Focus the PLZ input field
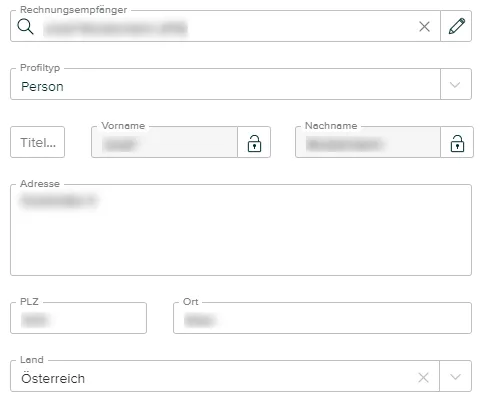This screenshot has width=481, height=406. point(78,318)
